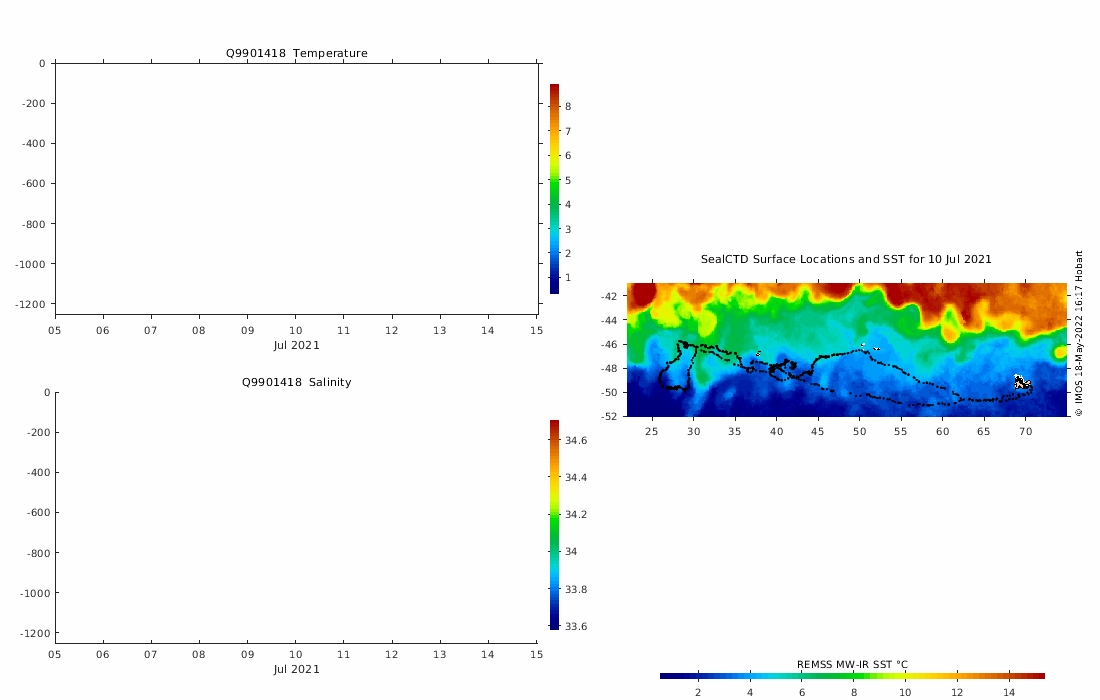Click the -42 latitude label on the map
Image resolution: width=1100 pixels, height=700 pixels.
click(610, 296)
